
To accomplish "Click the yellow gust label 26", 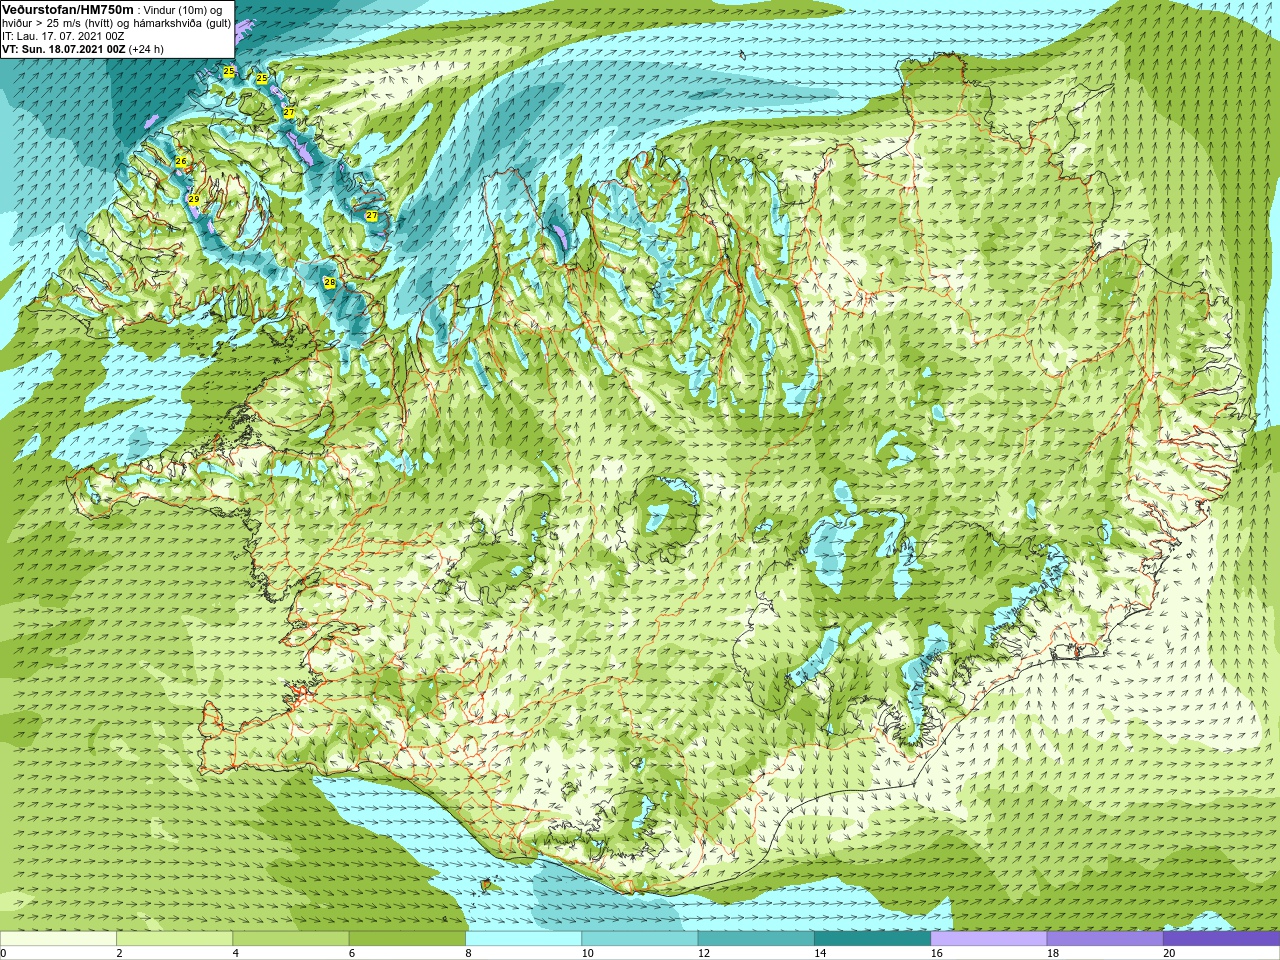I will 181,161.
